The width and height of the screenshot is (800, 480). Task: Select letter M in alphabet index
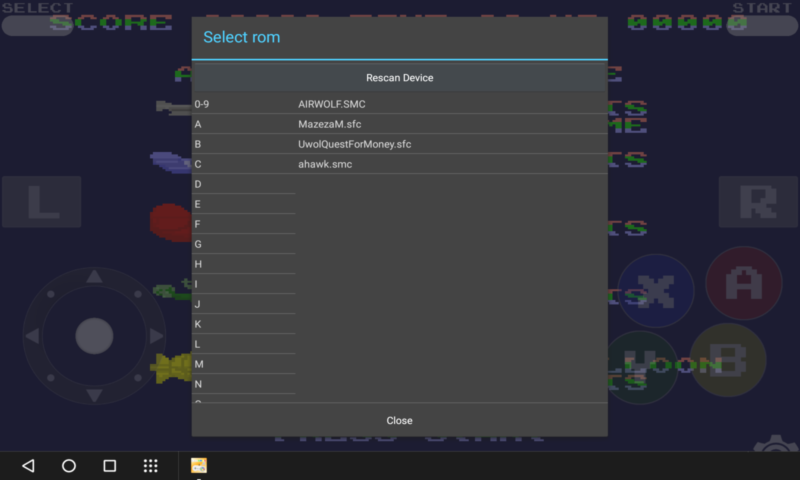(243, 364)
